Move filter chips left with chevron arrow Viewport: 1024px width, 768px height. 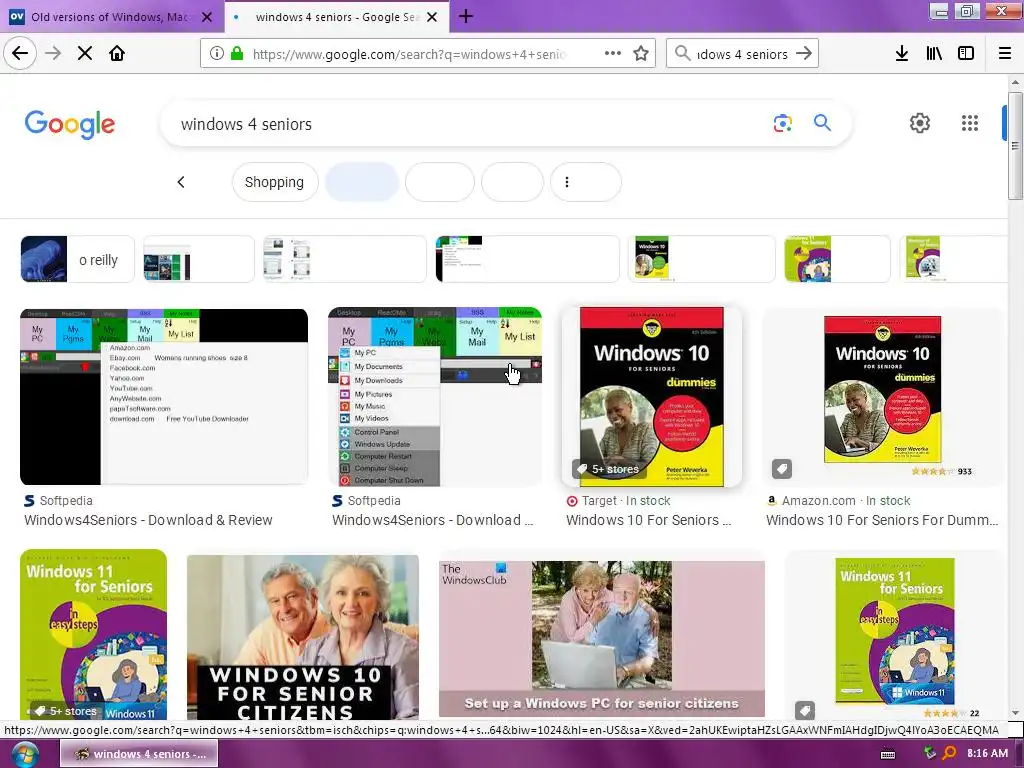181,182
